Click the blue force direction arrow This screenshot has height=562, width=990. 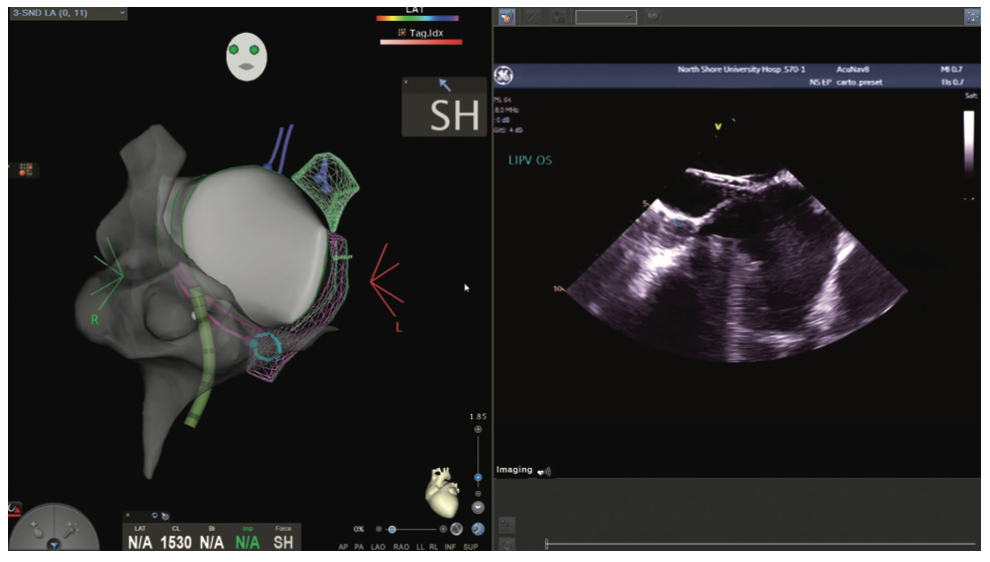point(444,85)
